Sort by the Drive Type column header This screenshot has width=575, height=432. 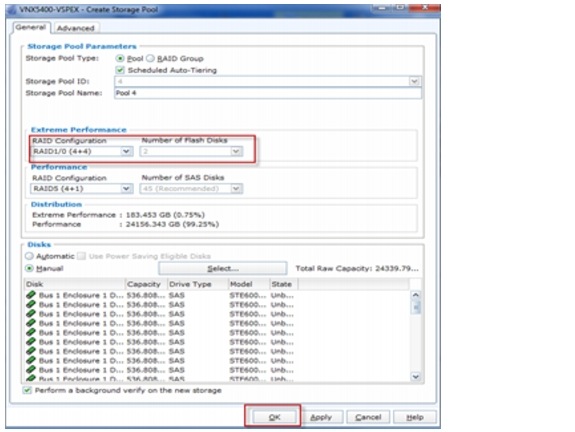pos(197,284)
